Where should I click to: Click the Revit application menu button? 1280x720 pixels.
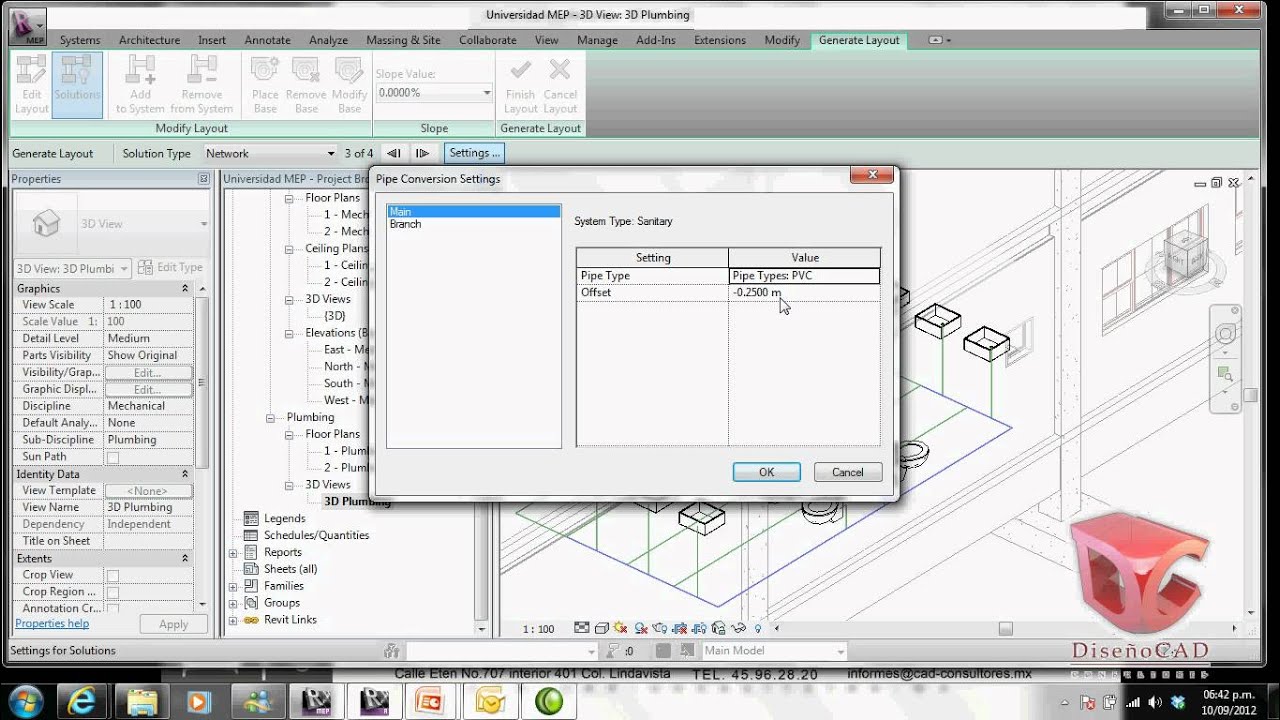tap(28, 27)
